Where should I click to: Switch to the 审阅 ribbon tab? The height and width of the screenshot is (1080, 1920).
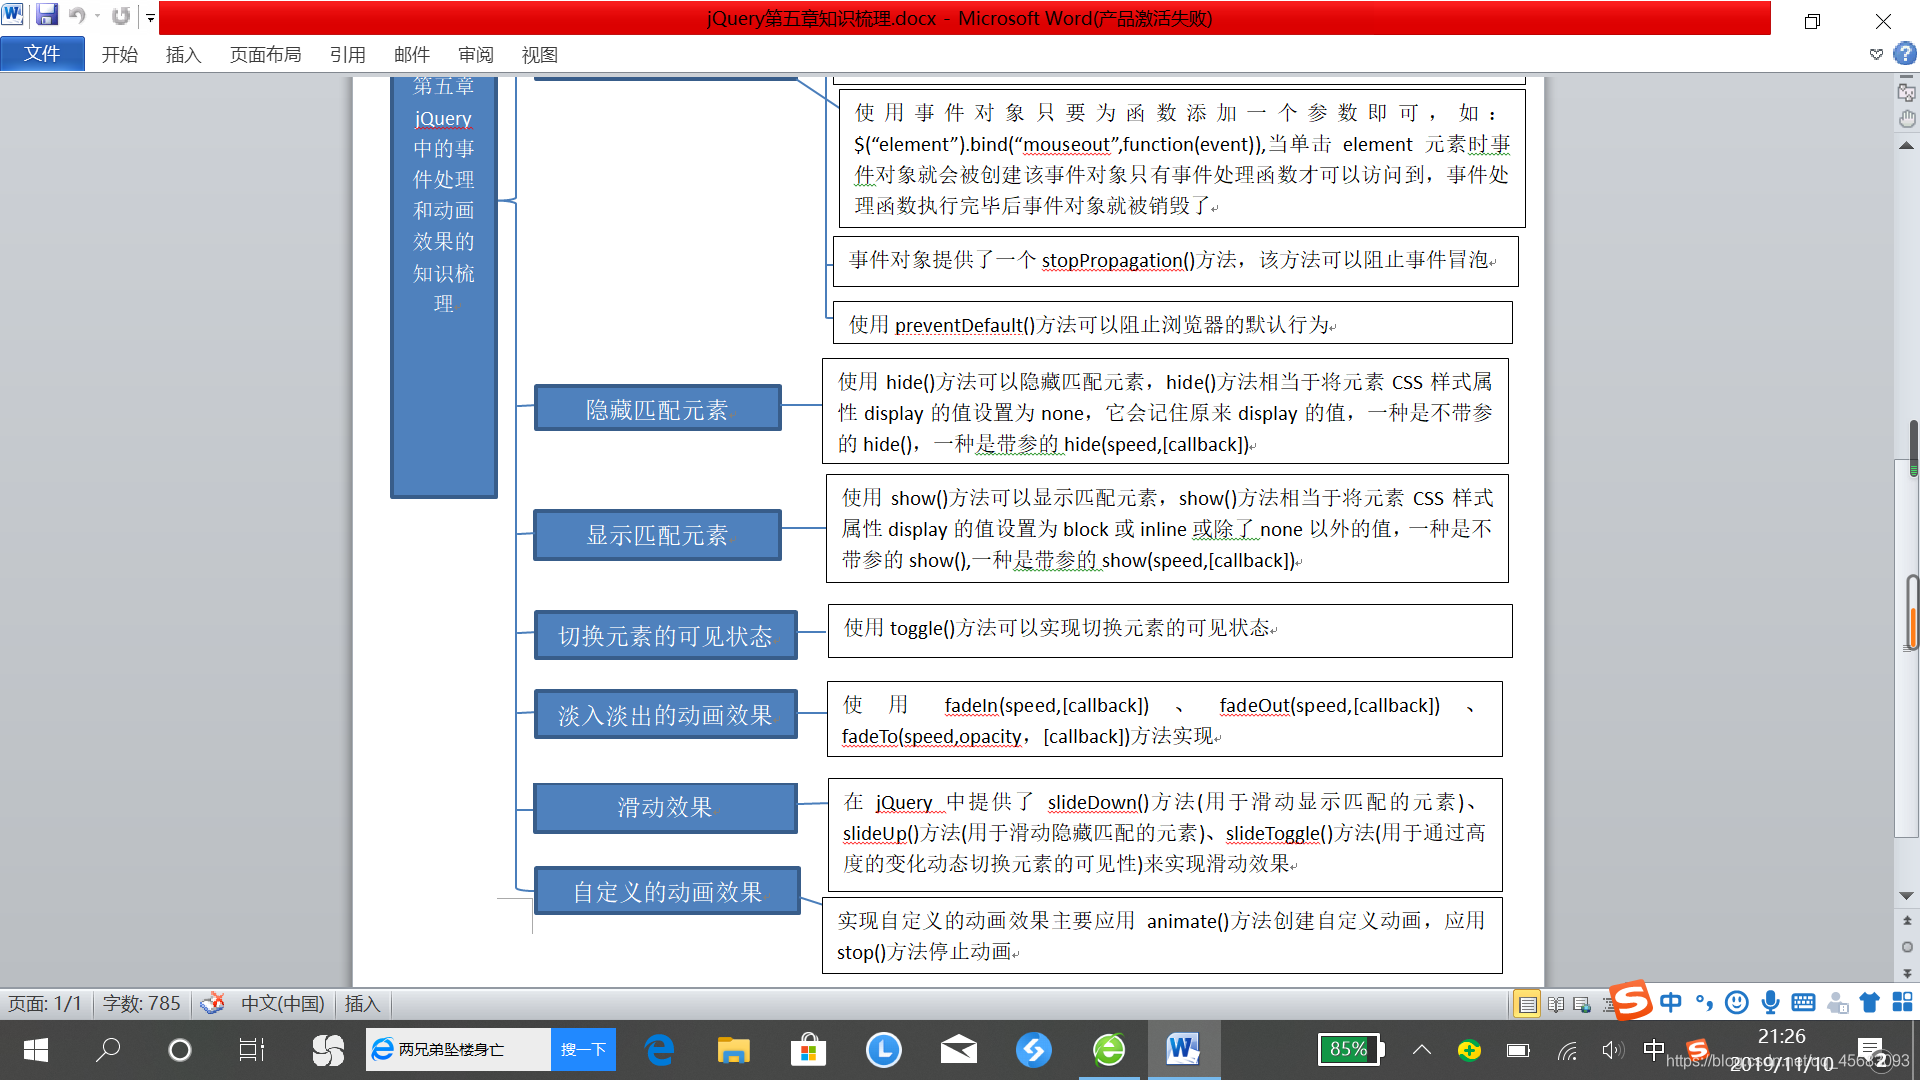click(476, 55)
